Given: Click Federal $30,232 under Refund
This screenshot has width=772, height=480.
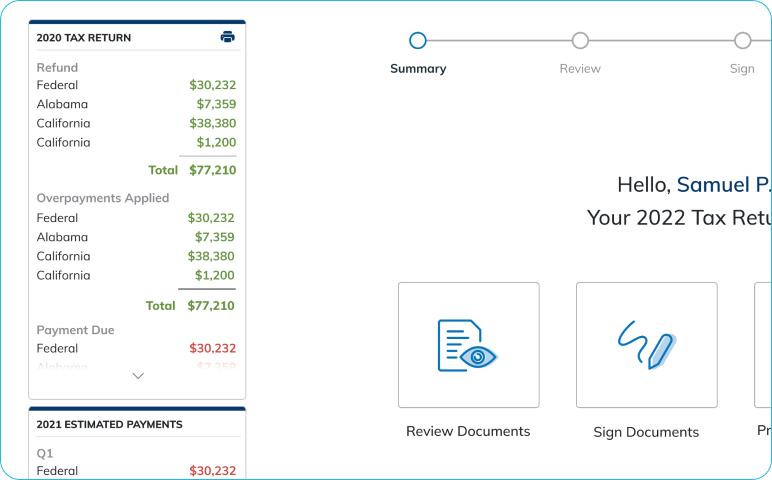Looking at the screenshot, I should coord(136,85).
